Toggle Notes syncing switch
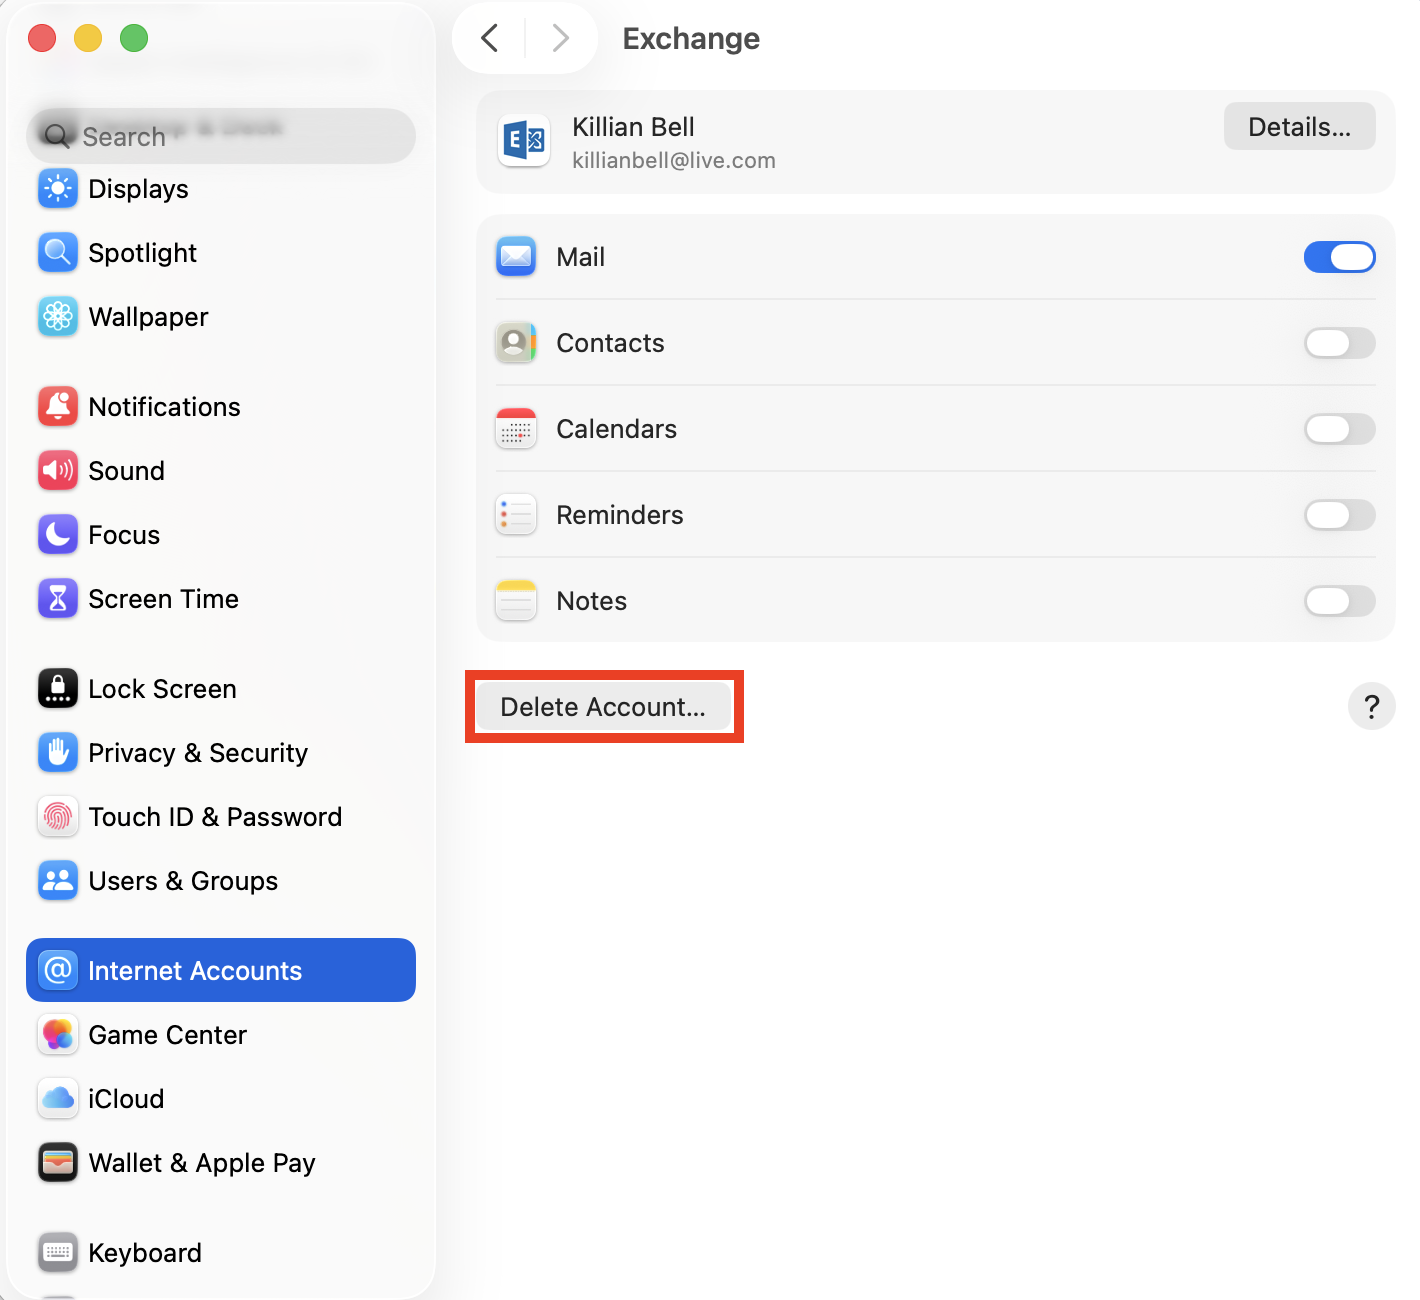This screenshot has height=1300, width=1420. pyautogui.click(x=1339, y=601)
